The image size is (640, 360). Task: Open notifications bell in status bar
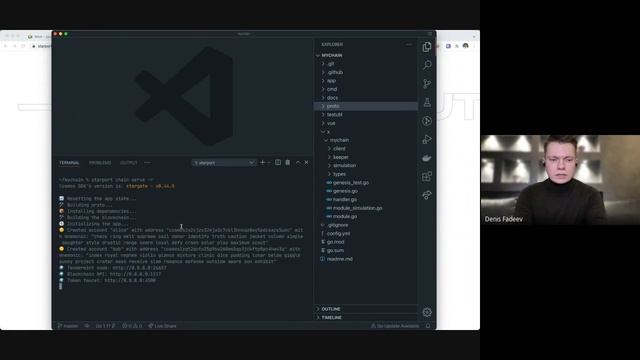(x=428, y=326)
